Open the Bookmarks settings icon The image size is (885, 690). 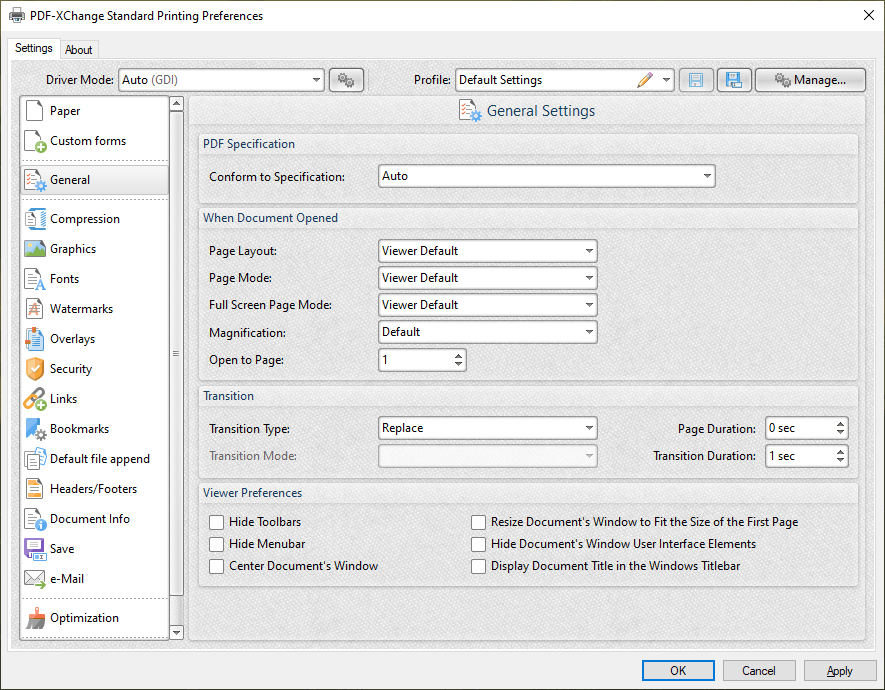tap(35, 429)
